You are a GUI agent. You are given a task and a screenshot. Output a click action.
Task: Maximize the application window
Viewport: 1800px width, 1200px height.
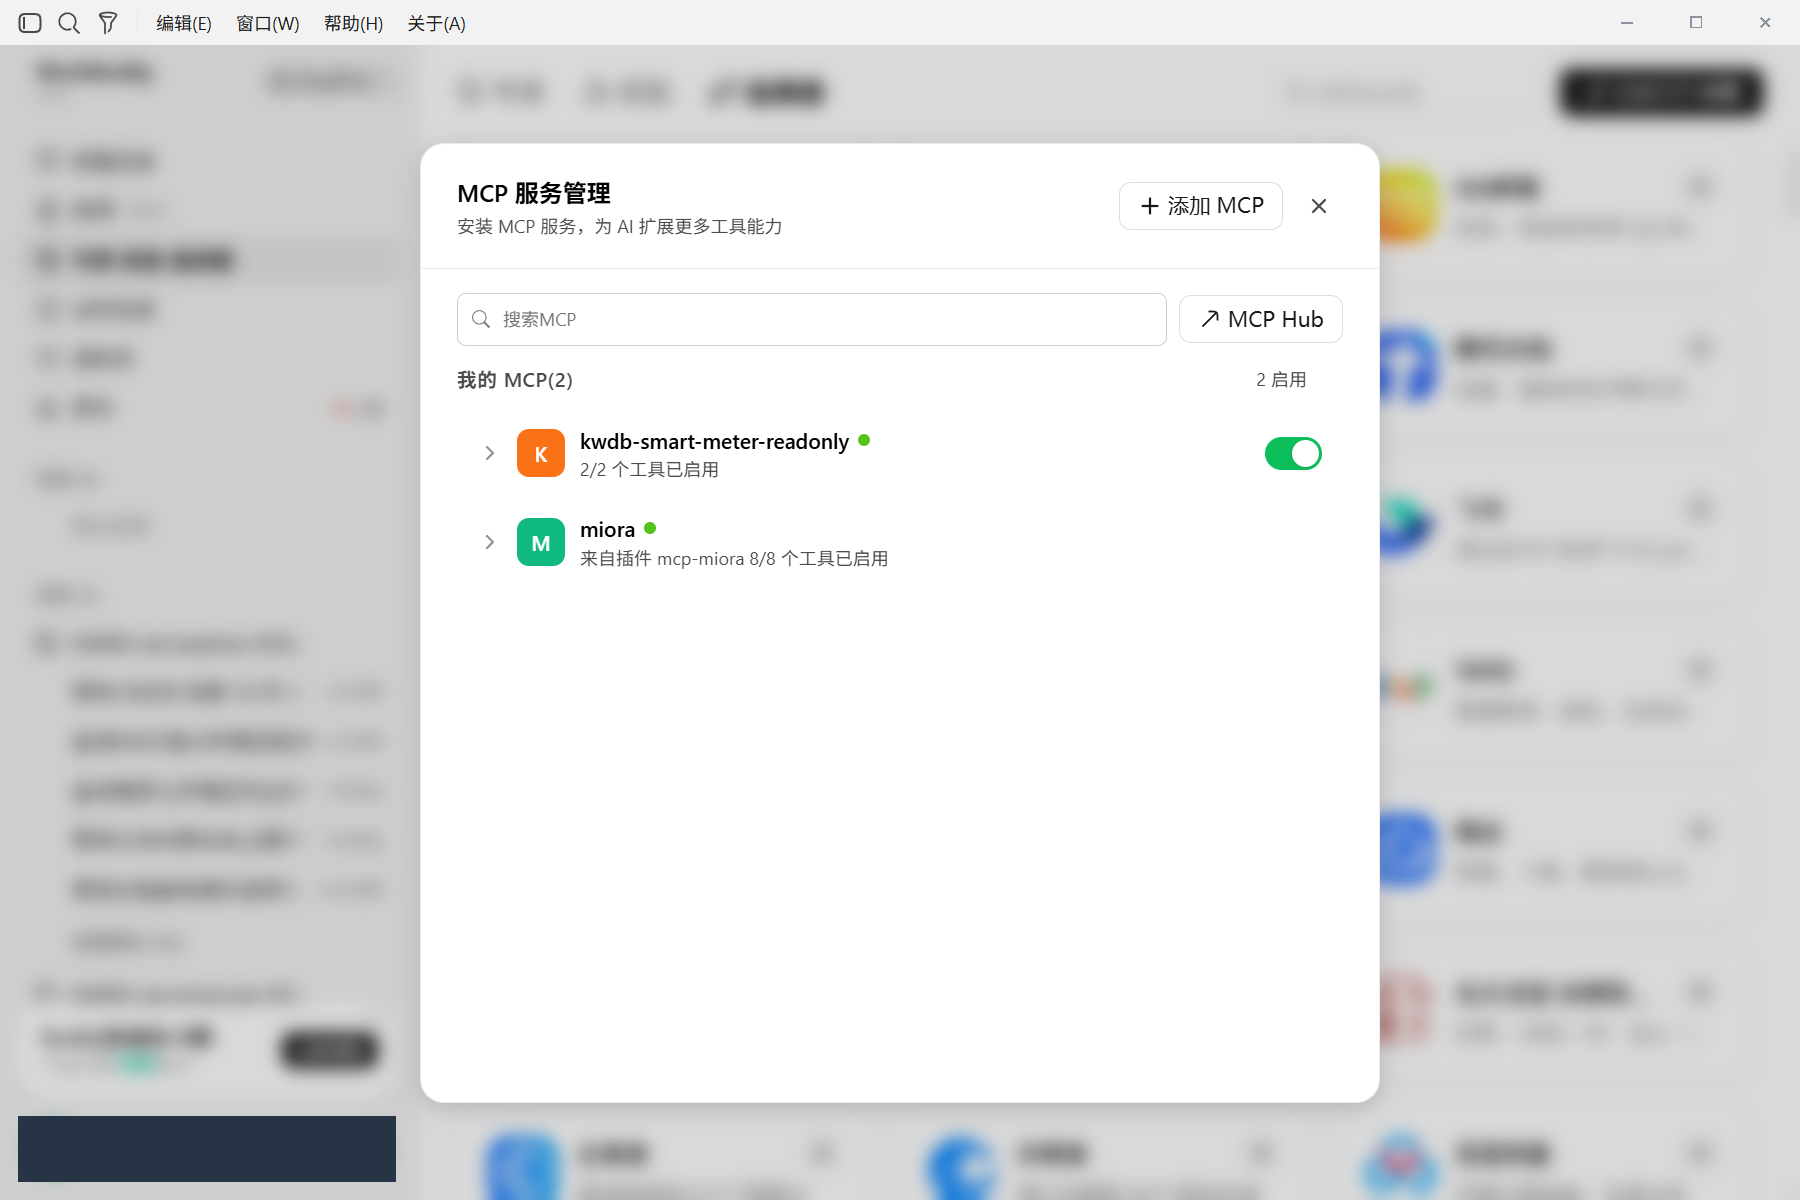pos(1696,22)
